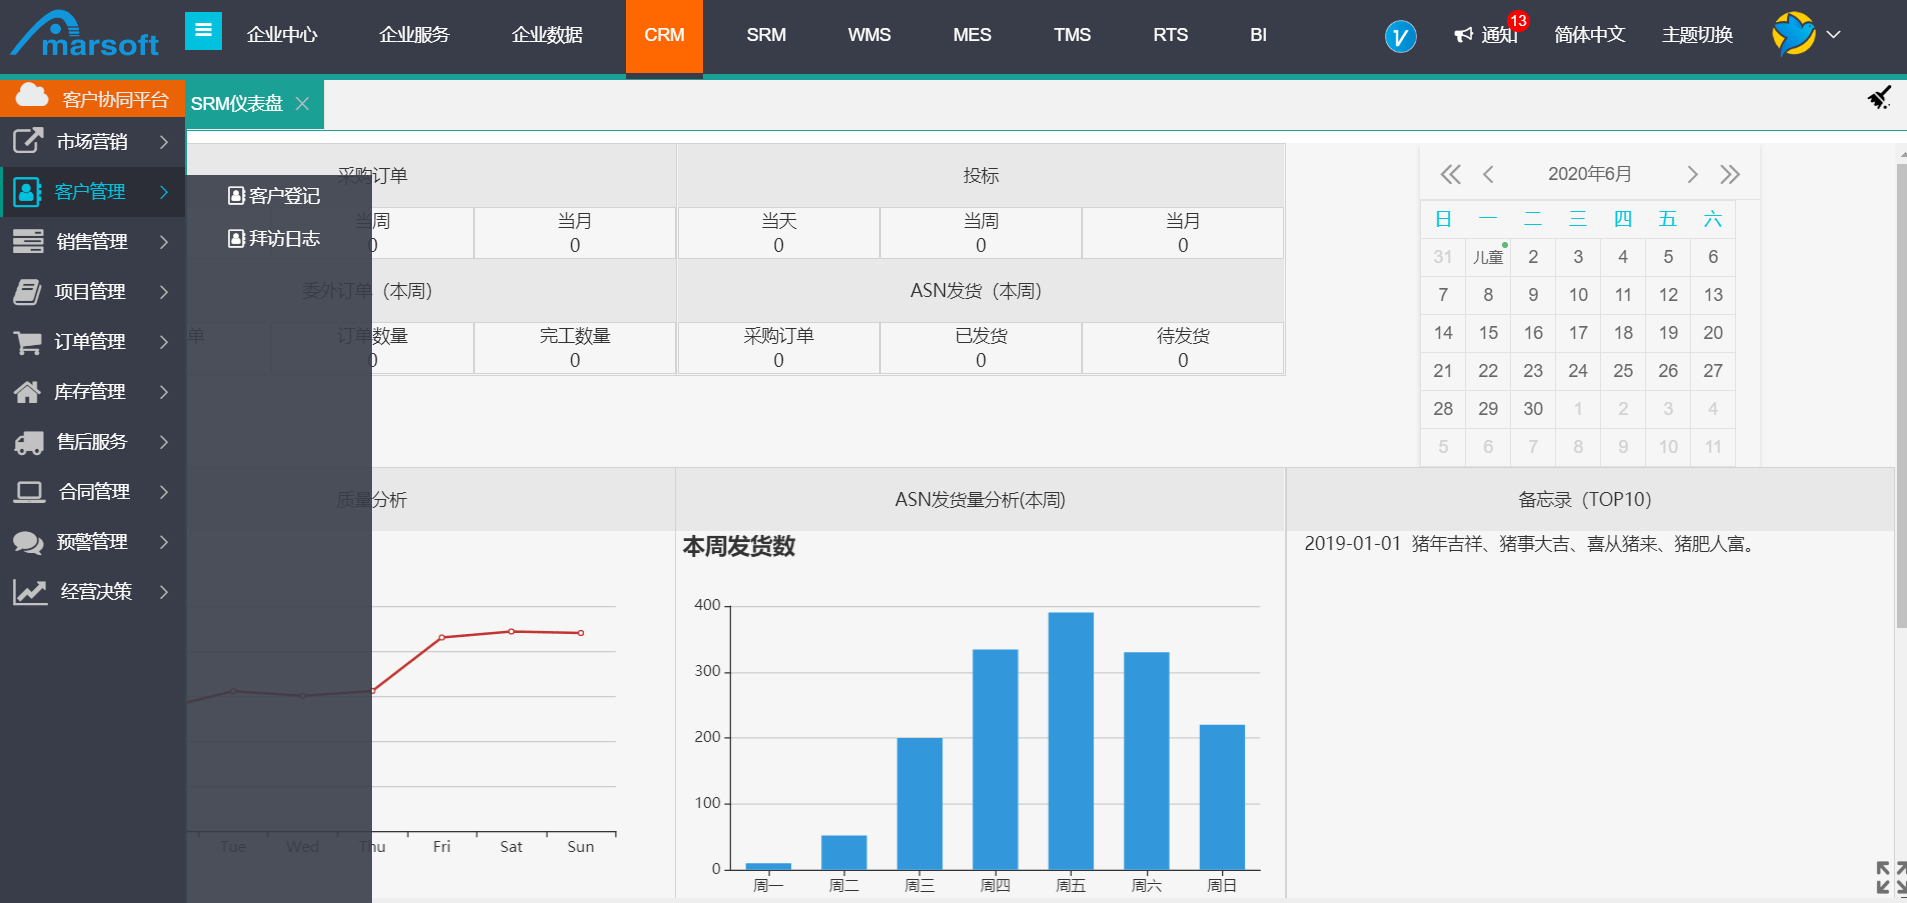Click the 合同管理 laptop icon
The image size is (1907, 903).
point(29,492)
